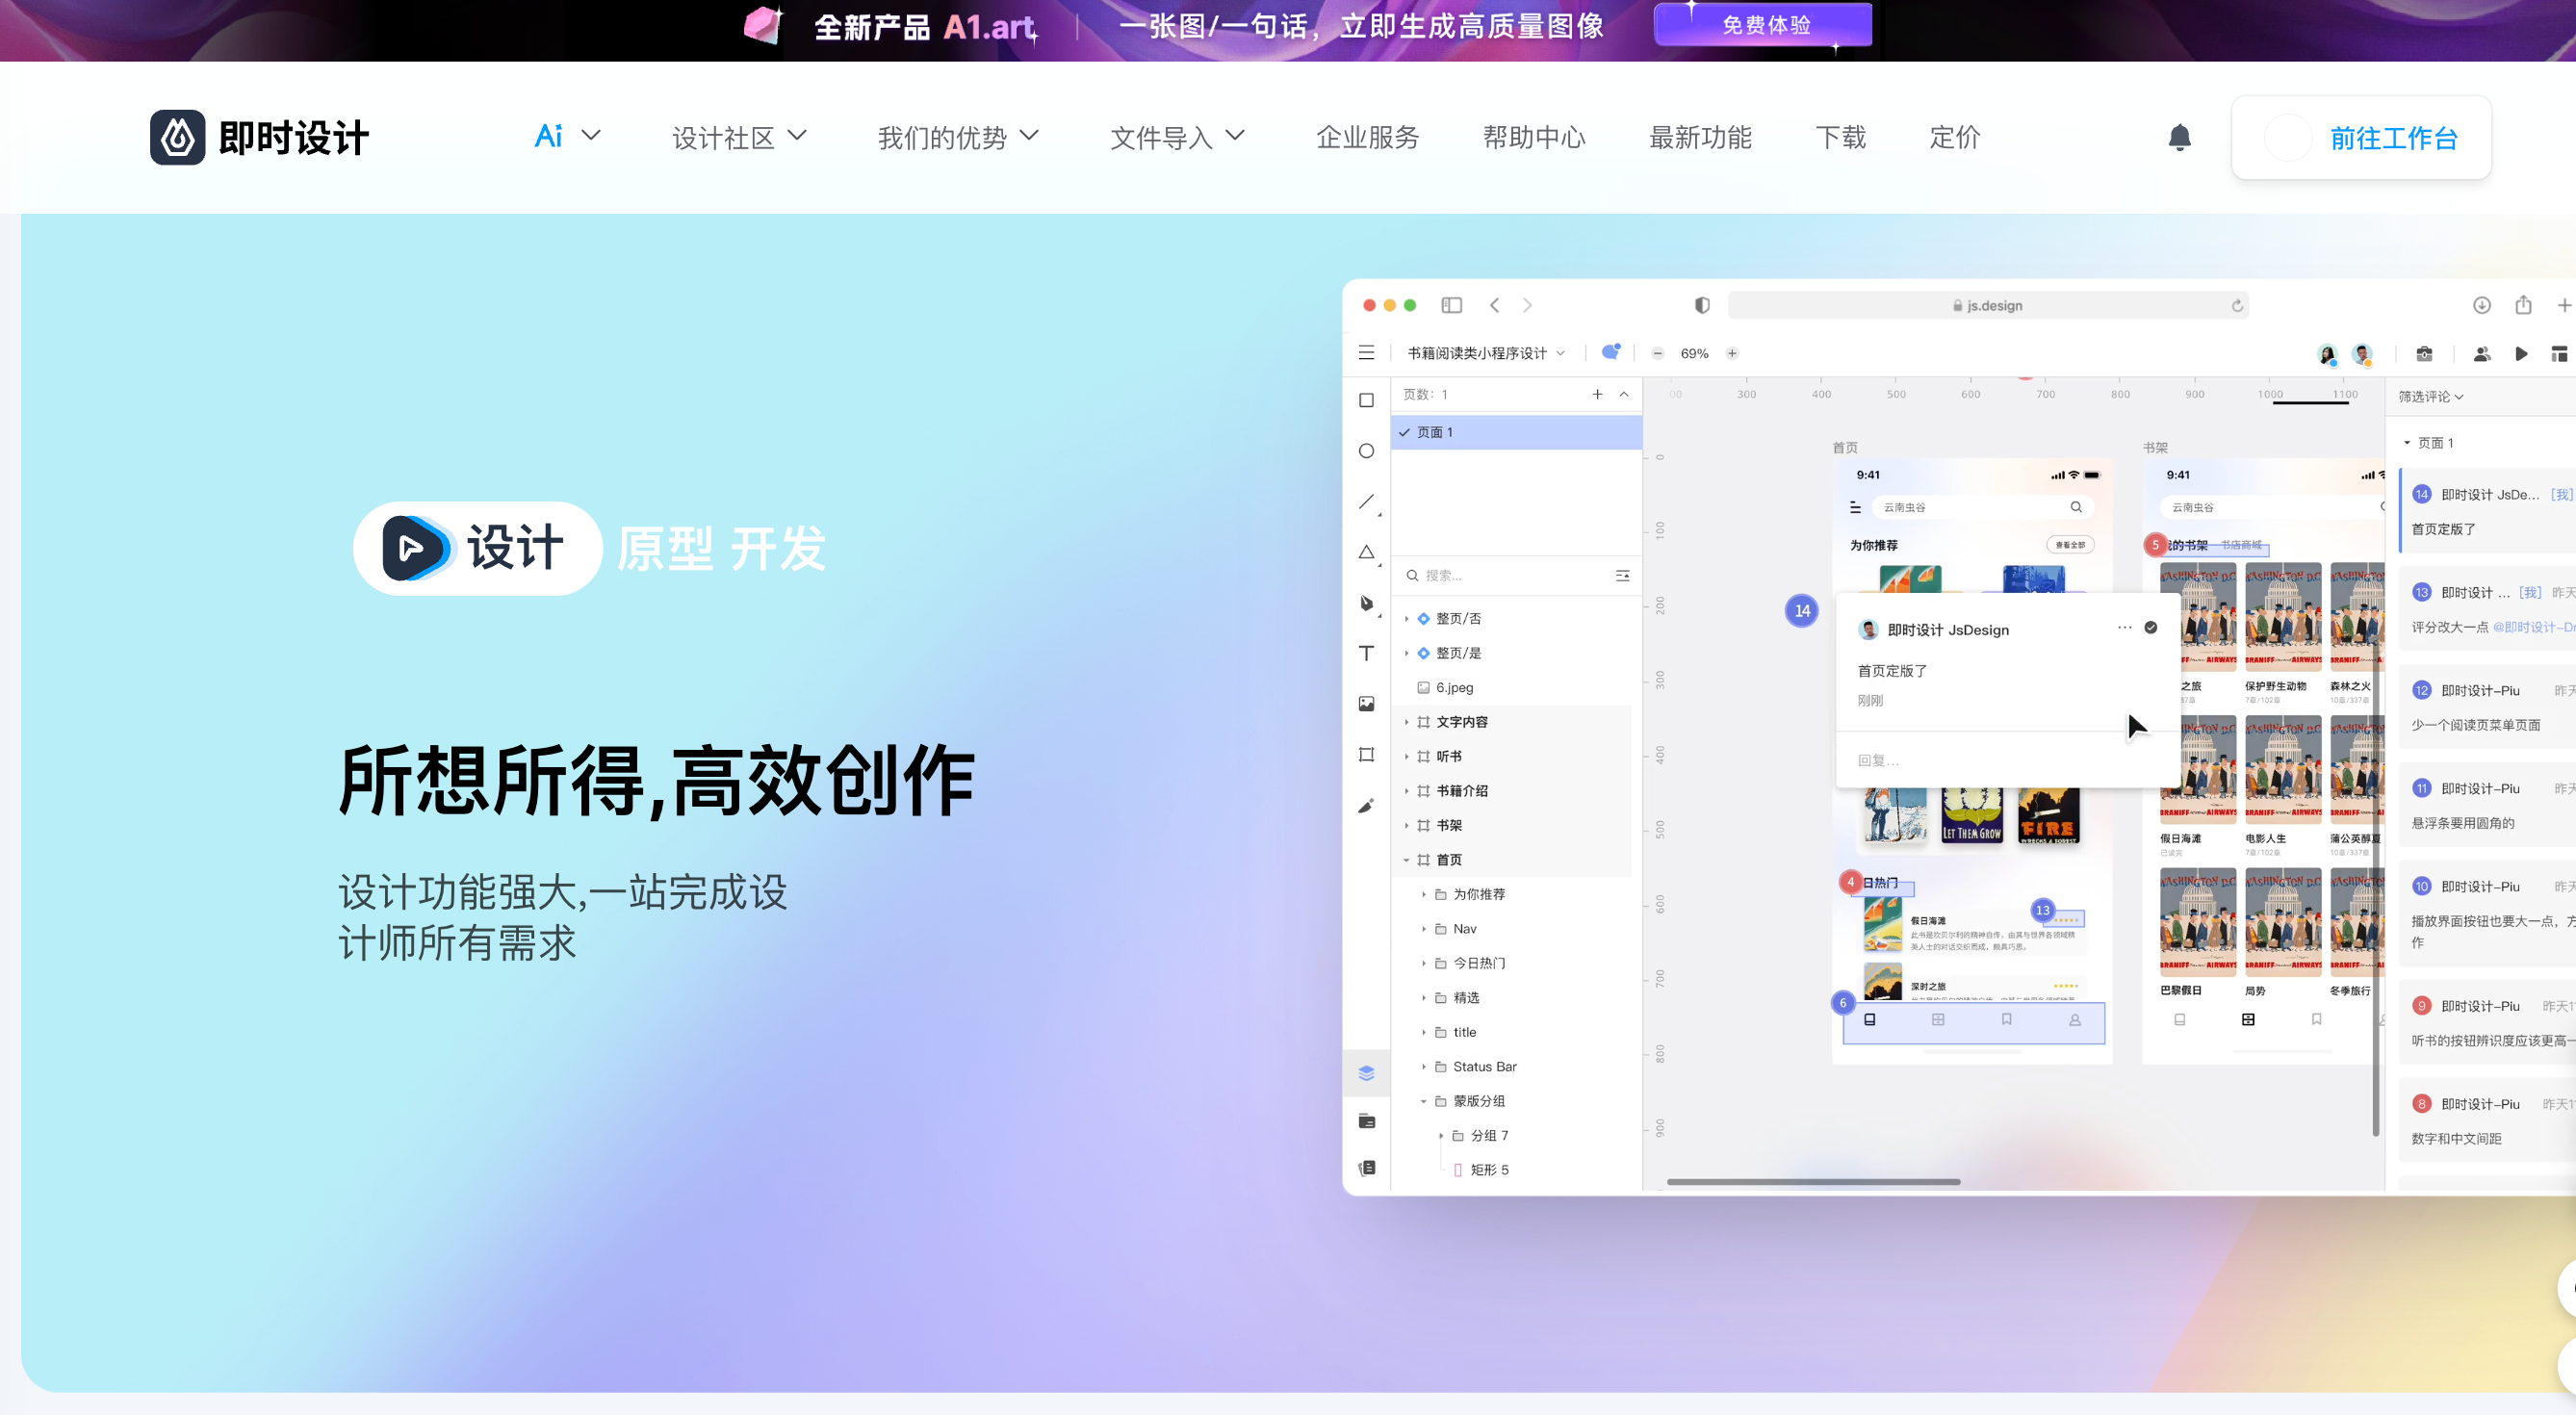Click 帮助中心 in the navigation bar

tap(1535, 137)
